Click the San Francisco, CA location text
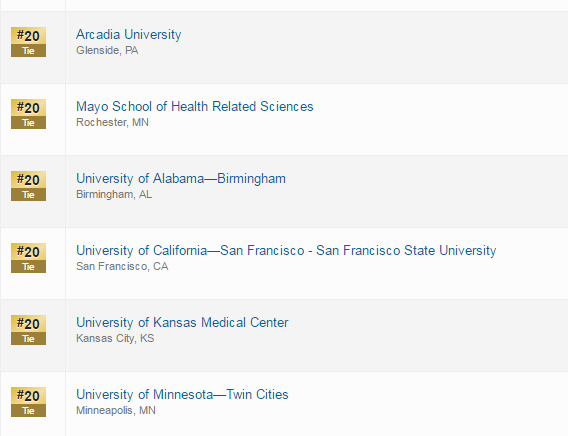 pos(122,267)
